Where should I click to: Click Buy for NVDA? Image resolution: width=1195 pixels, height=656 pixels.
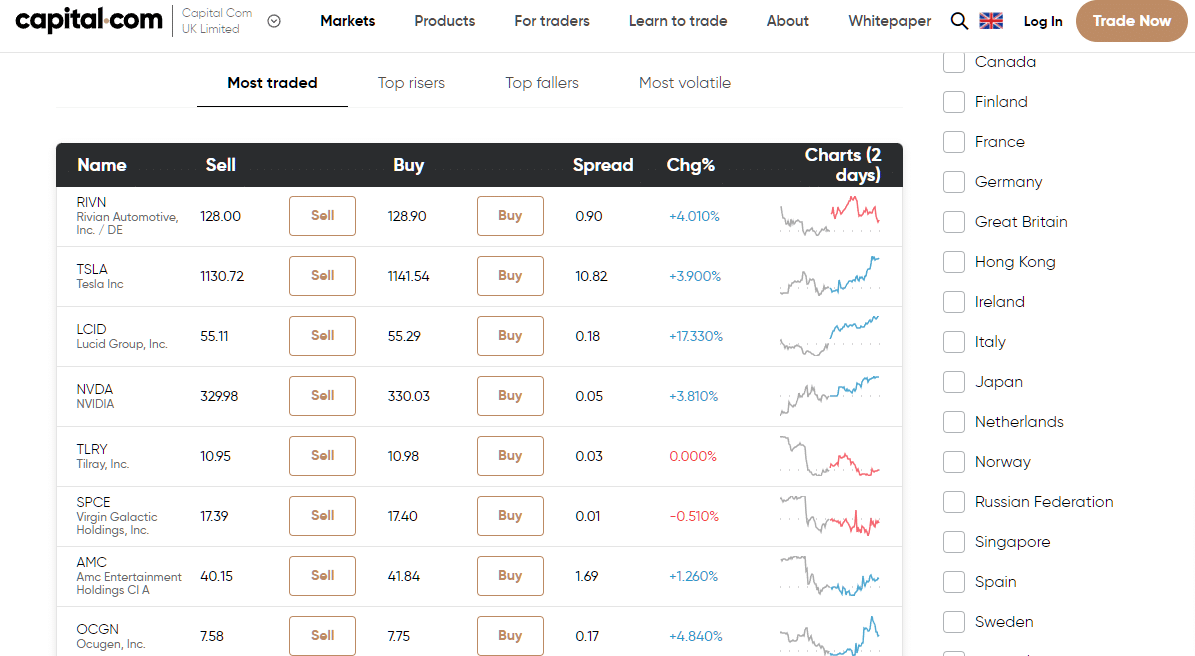pos(510,396)
